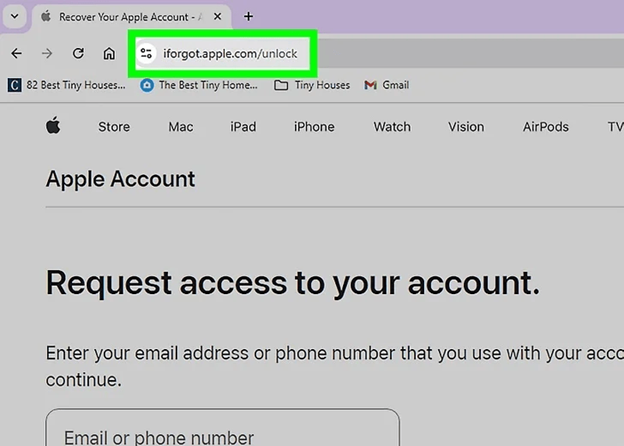Open the Mac menu item

click(x=181, y=127)
